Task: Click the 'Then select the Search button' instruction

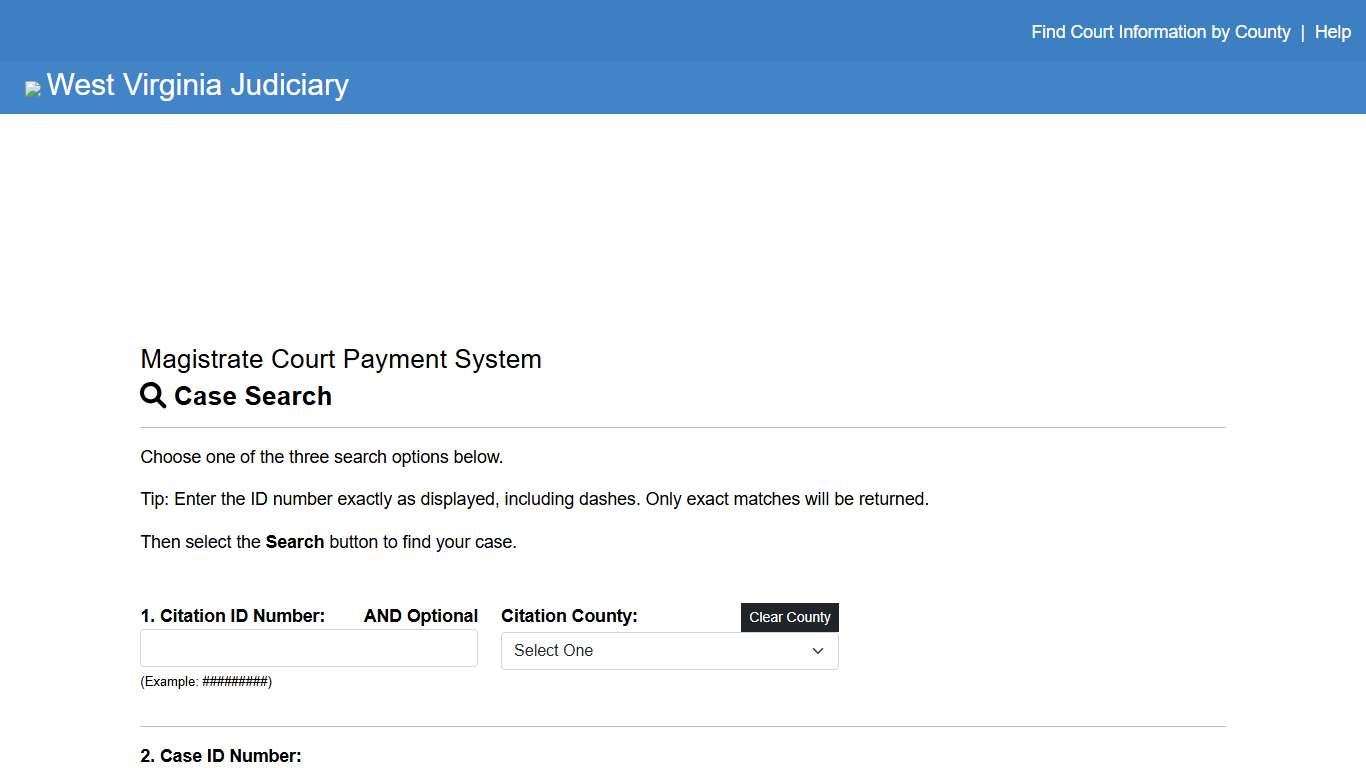Action: point(328,542)
